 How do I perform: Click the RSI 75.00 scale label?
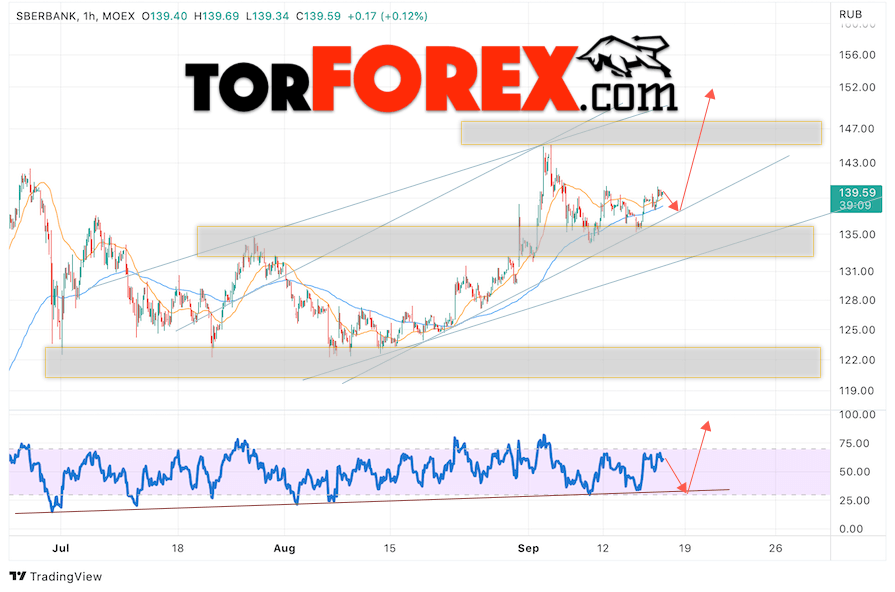click(854, 444)
